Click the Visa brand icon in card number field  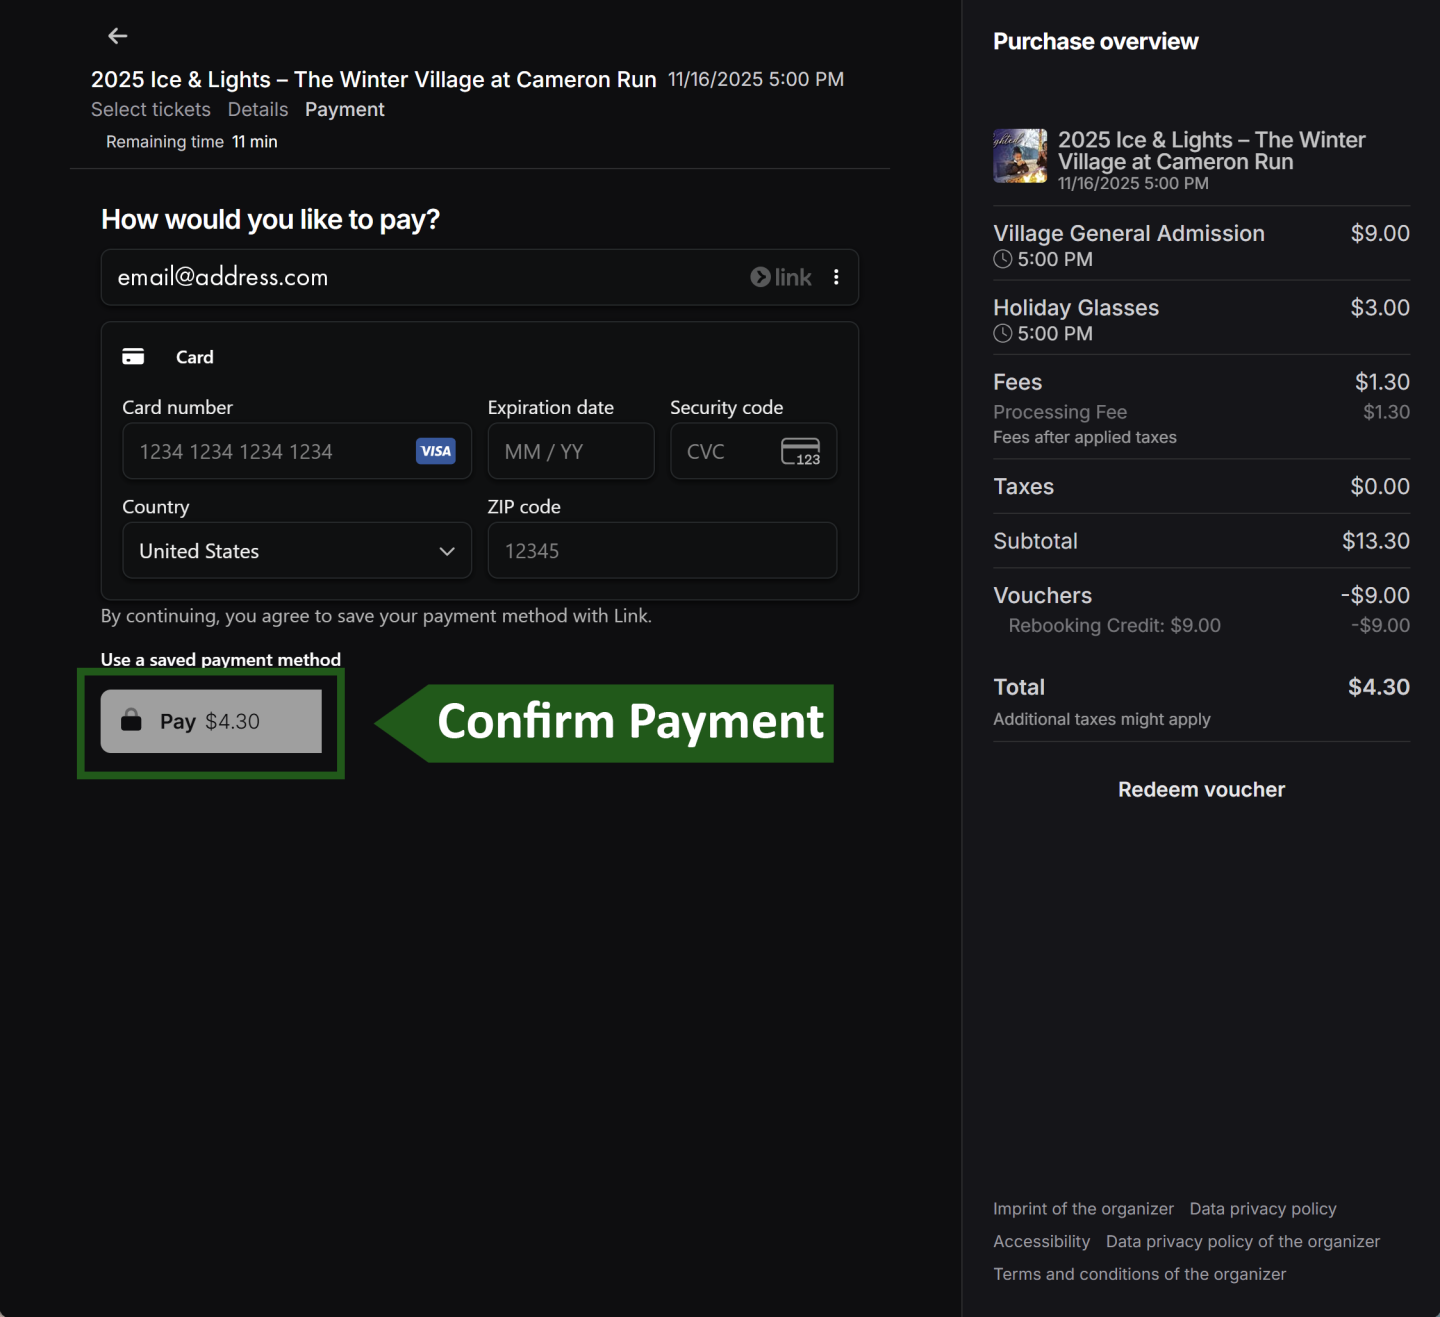pos(435,451)
